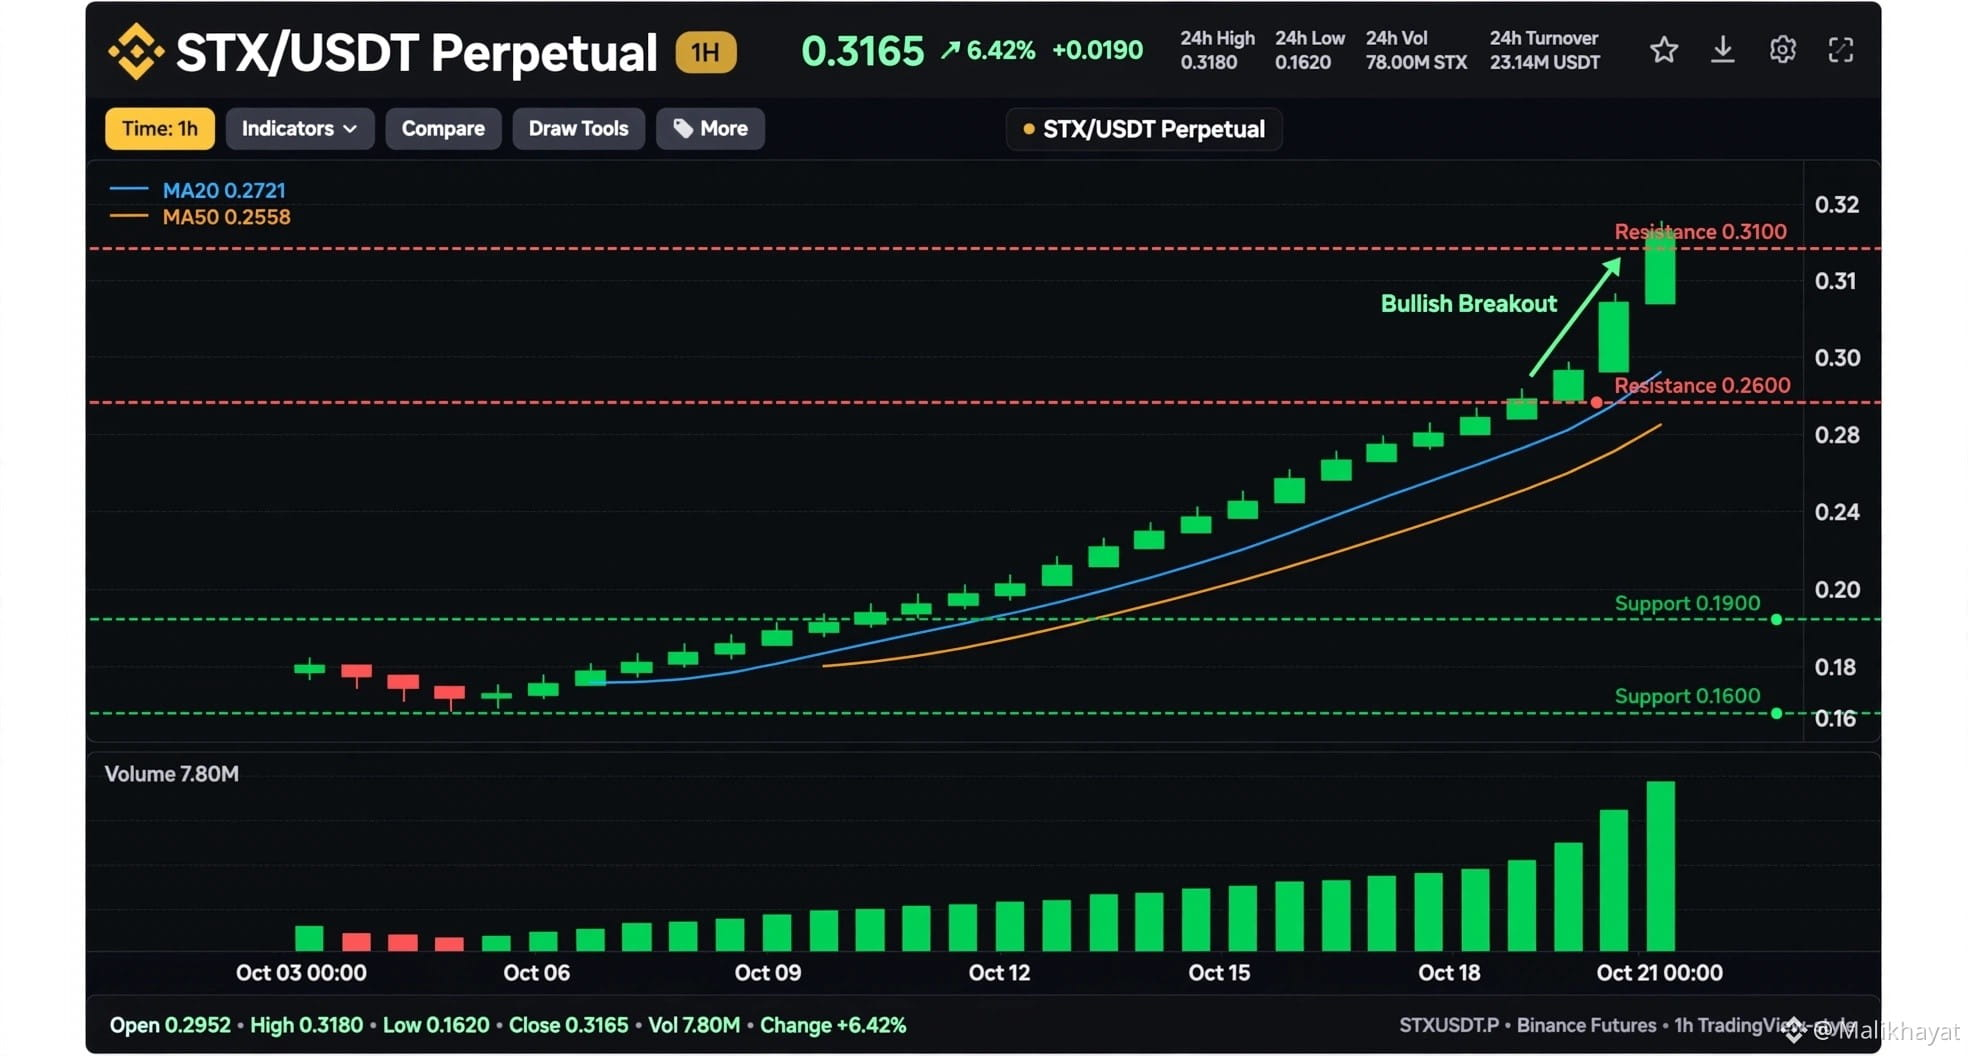Click the Support 0.1600 line handle dot
The width and height of the screenshot is (1968, 1056).
pyautogui.click(x=1776, y=714)
